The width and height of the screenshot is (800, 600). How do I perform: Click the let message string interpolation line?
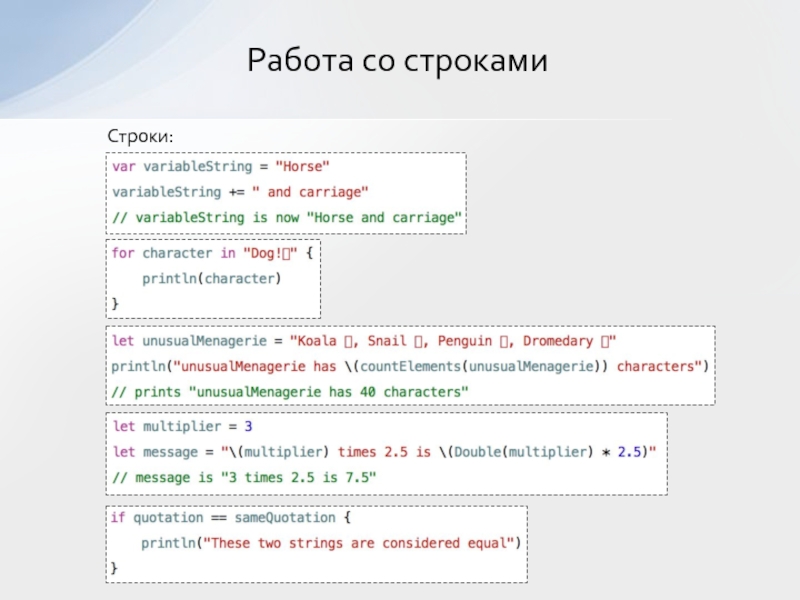click(x=385, y=452)
